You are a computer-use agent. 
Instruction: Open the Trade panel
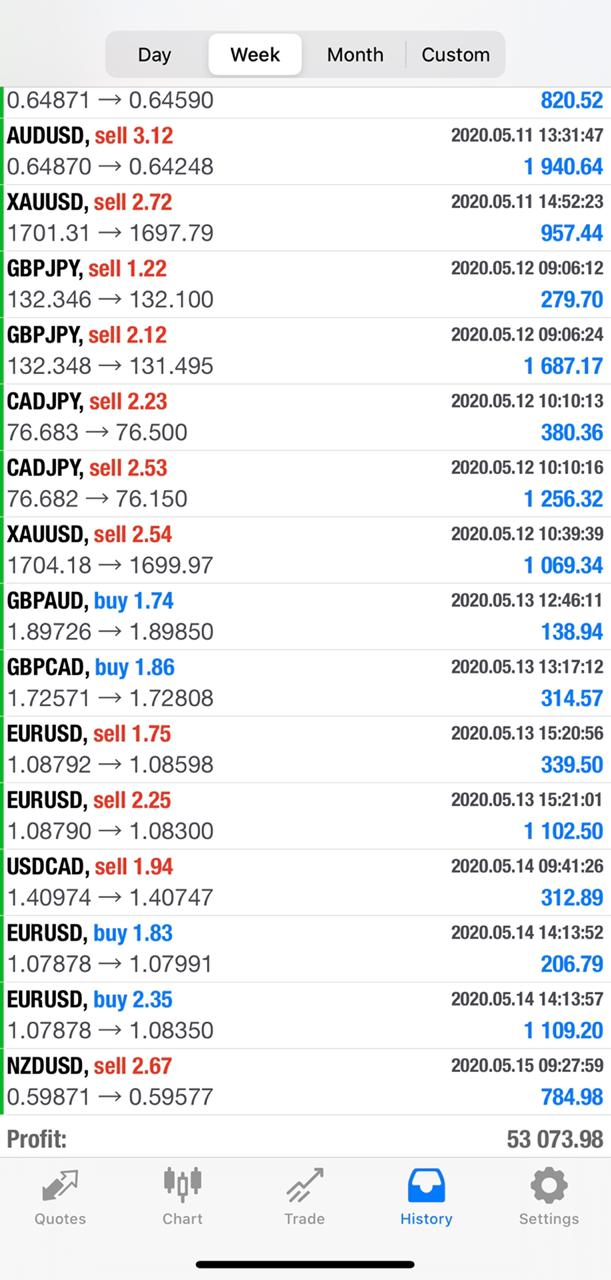[x=304, y=1196]
